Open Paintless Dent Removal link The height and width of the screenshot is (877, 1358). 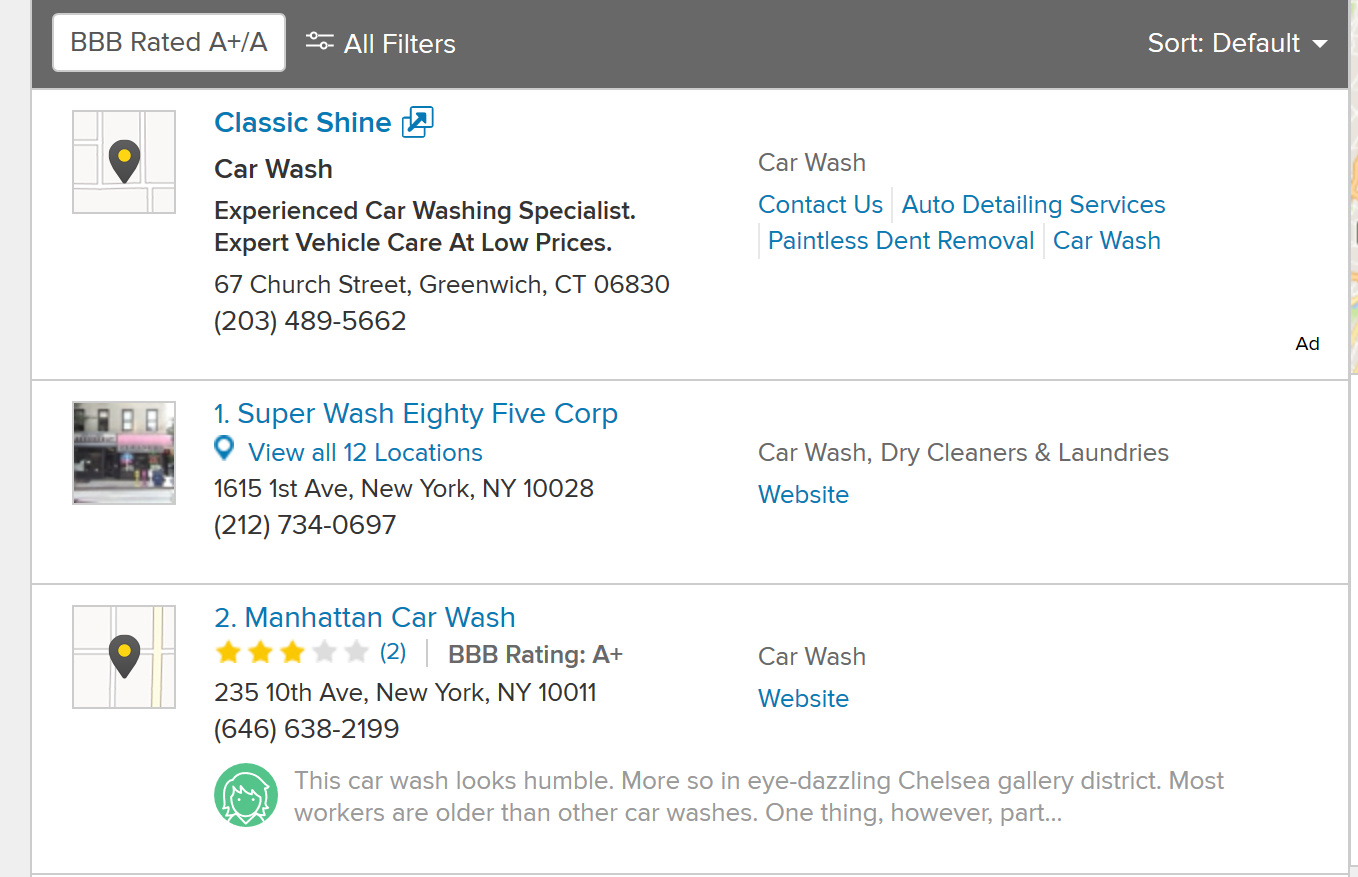click(x=900, y=241)
